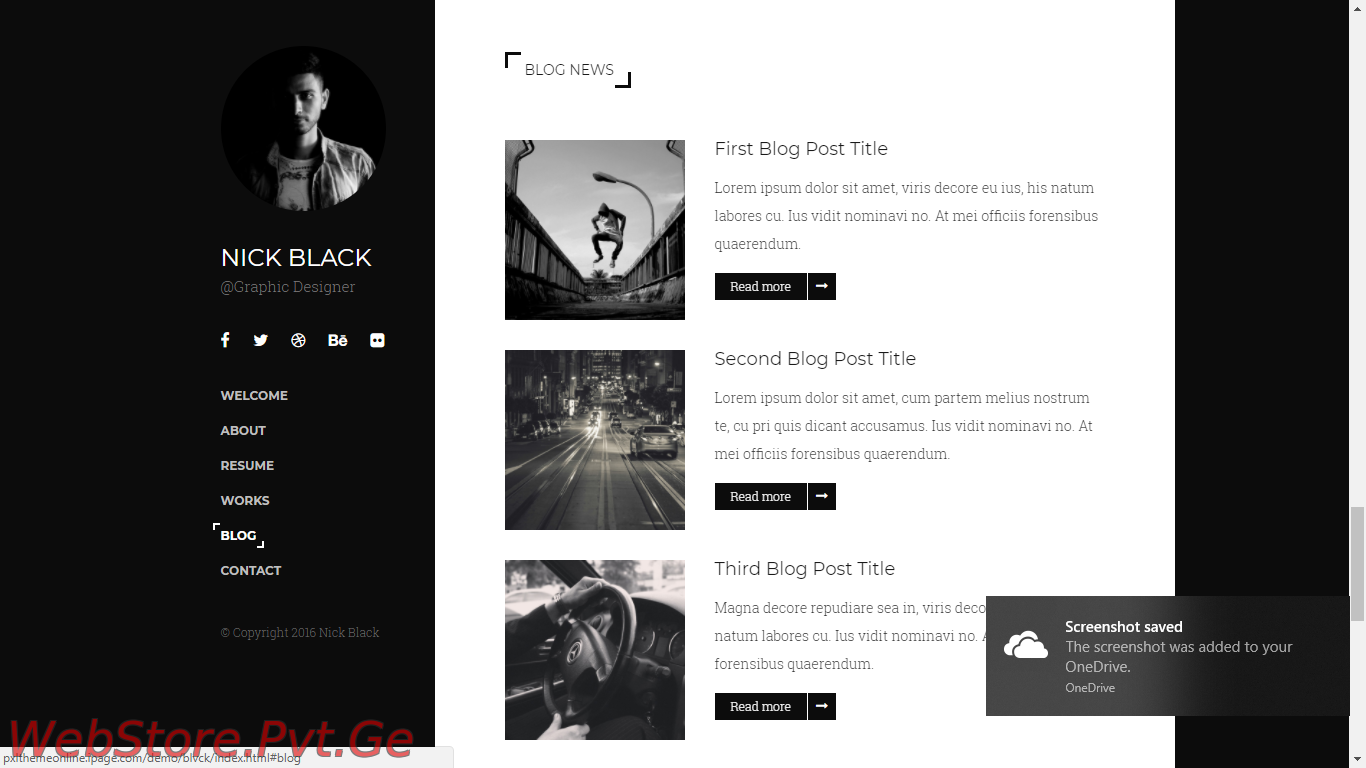Screen dimensions: 1366x768
Task: Open the steering wheel blog thumbnail
Action: point(595,650)
